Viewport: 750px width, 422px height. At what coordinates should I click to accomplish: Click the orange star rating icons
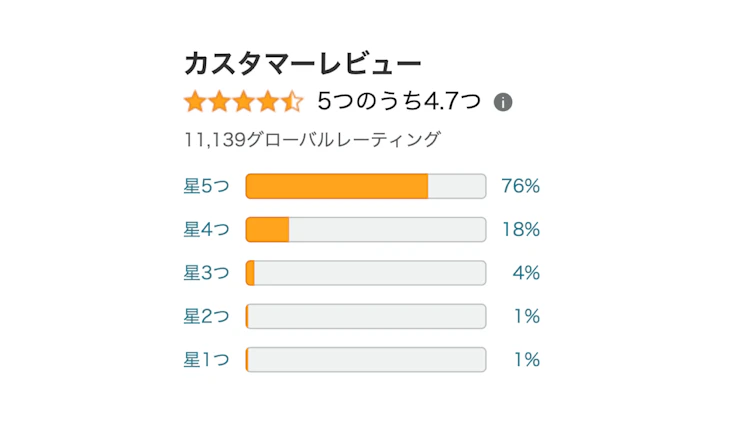[x=243, y=101]
